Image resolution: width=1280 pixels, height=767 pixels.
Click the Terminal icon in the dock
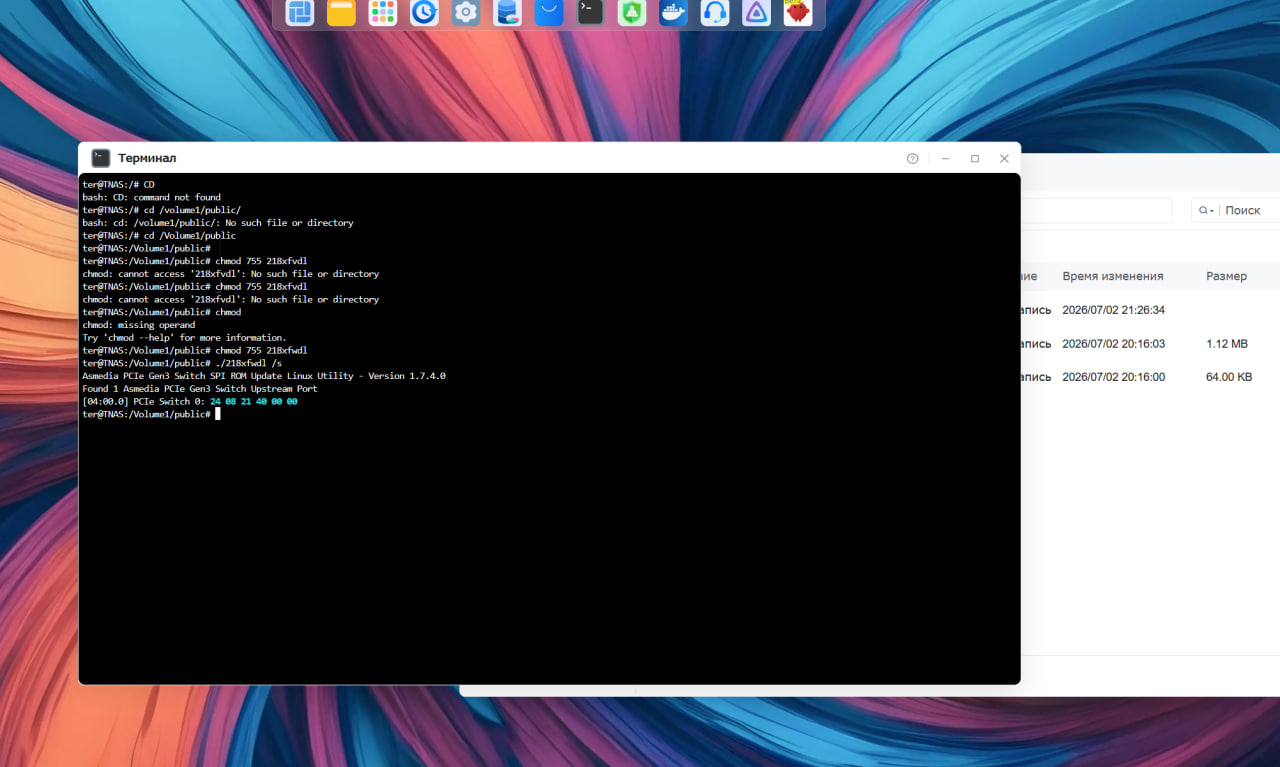[590, 12]
